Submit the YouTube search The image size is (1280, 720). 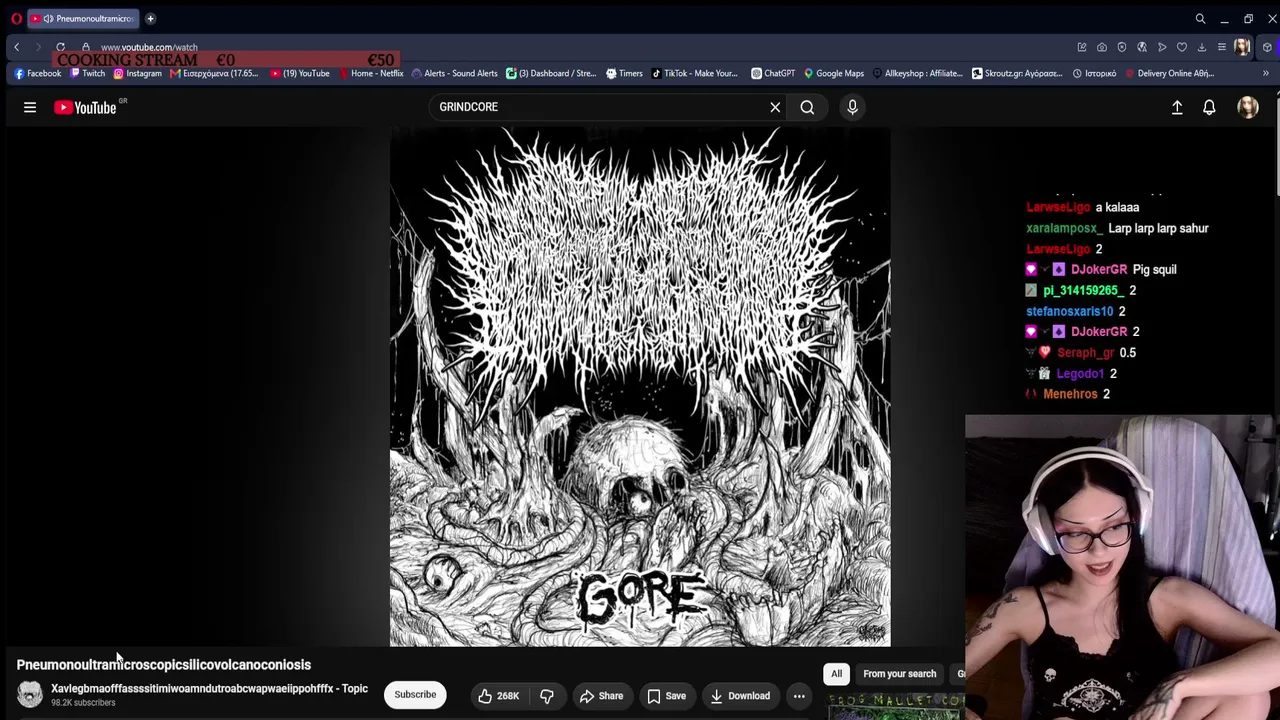point(807,107)
